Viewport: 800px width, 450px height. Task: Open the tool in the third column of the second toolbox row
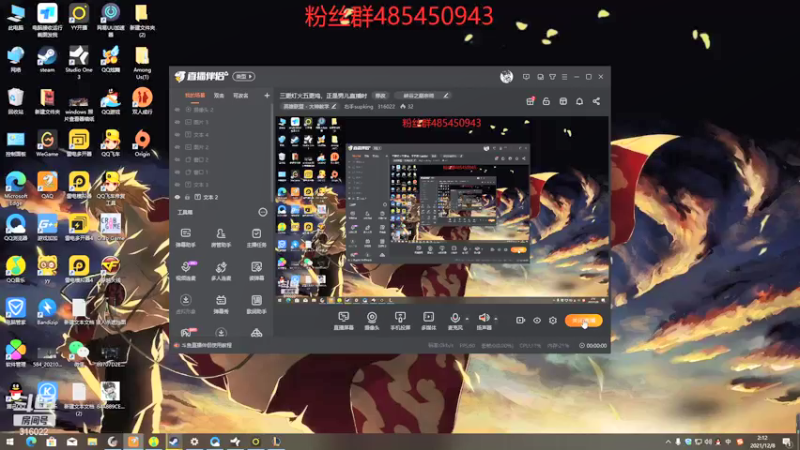[256, 271]
